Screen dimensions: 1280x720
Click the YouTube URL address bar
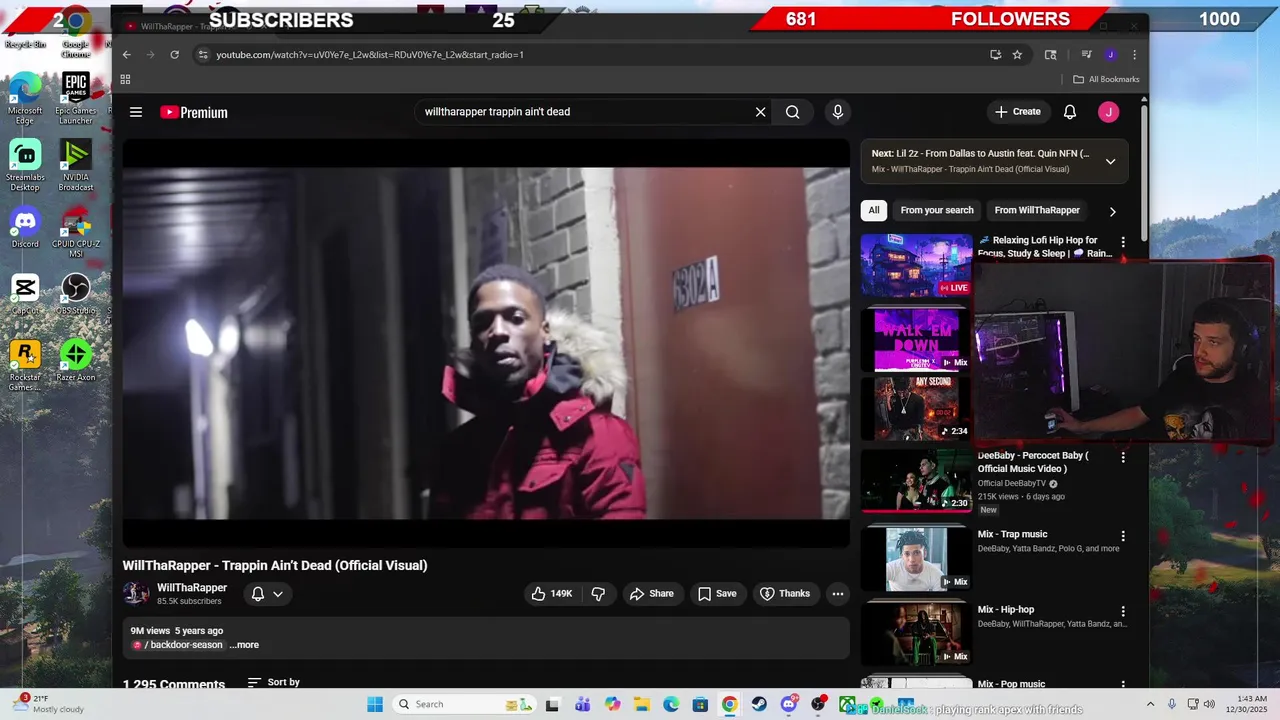(590, 55)
